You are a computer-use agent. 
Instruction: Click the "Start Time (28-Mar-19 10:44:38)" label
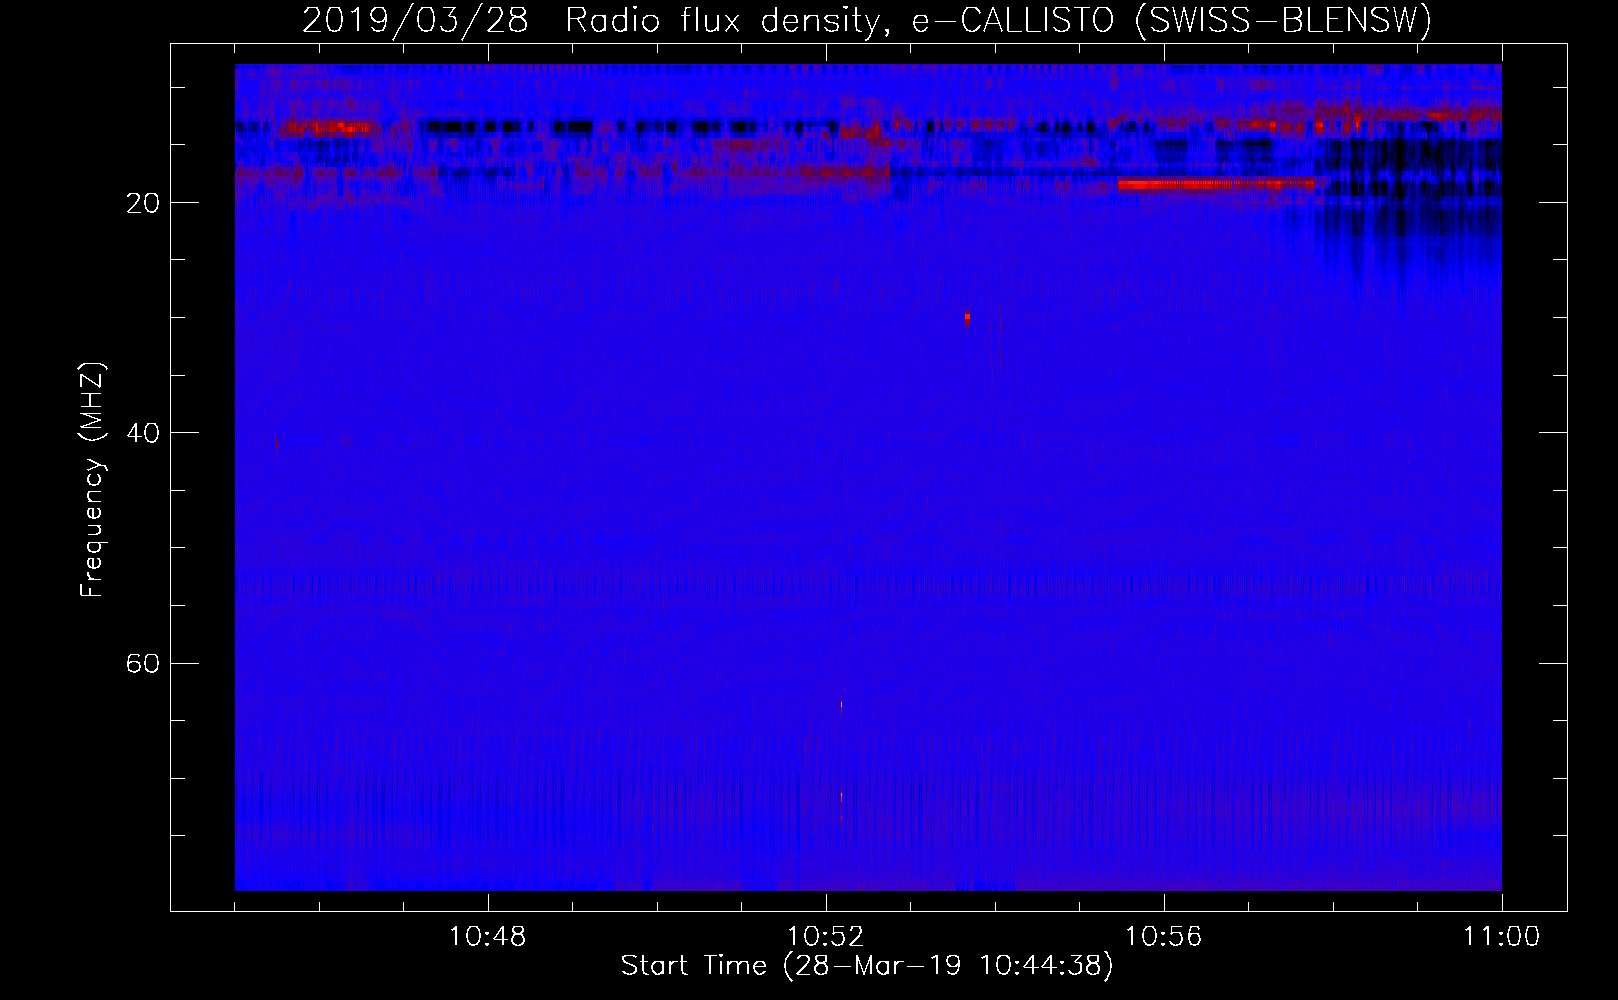tap(867, 966)
